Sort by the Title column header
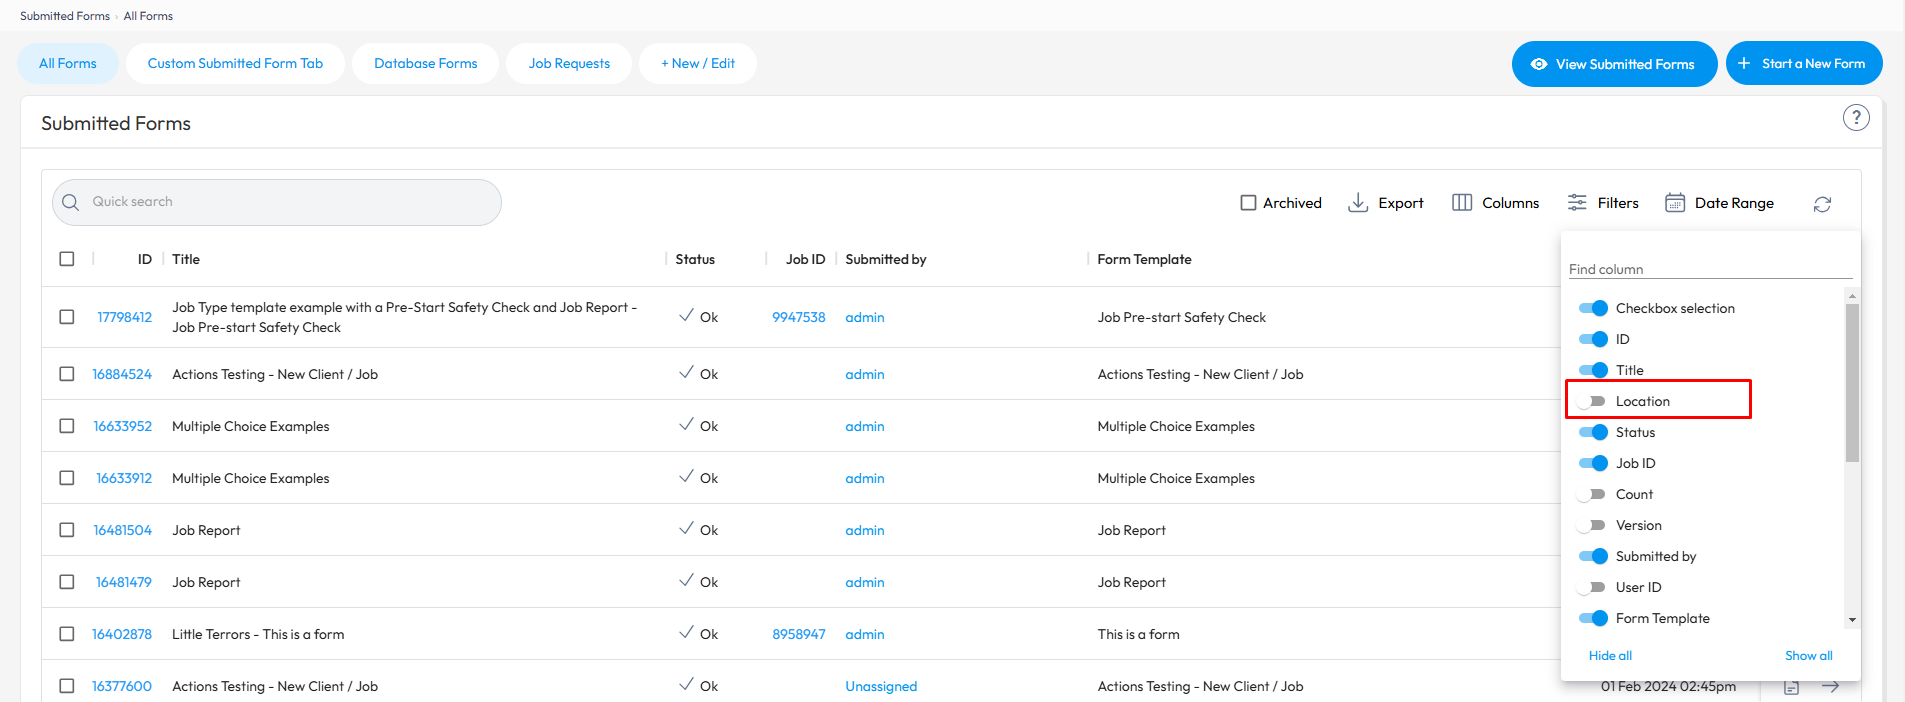This screenshot has height=702, width=1905. click(x=186, y=259)
